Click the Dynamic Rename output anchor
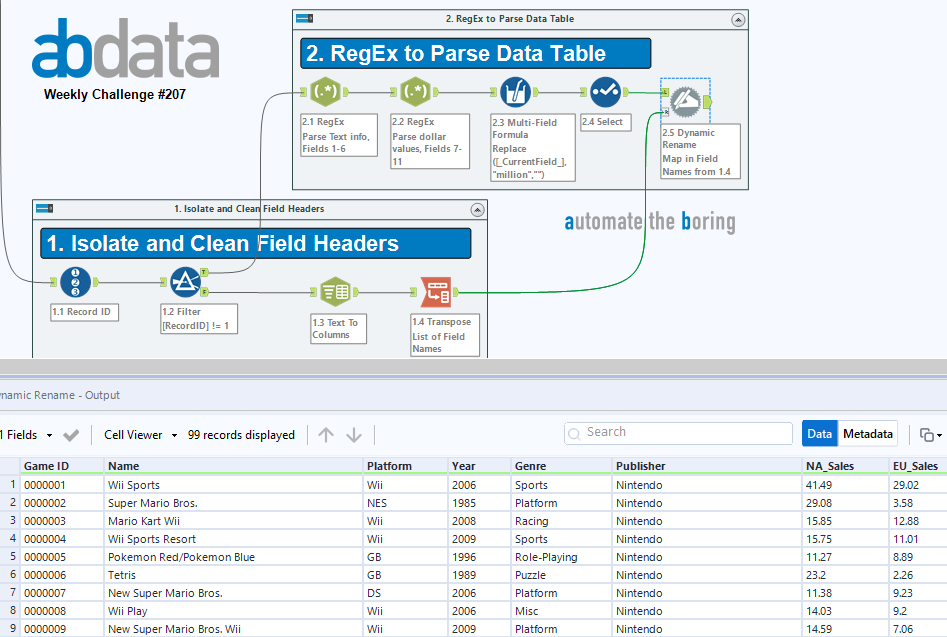The image size is (947, 637). click(x=708, y=102)
